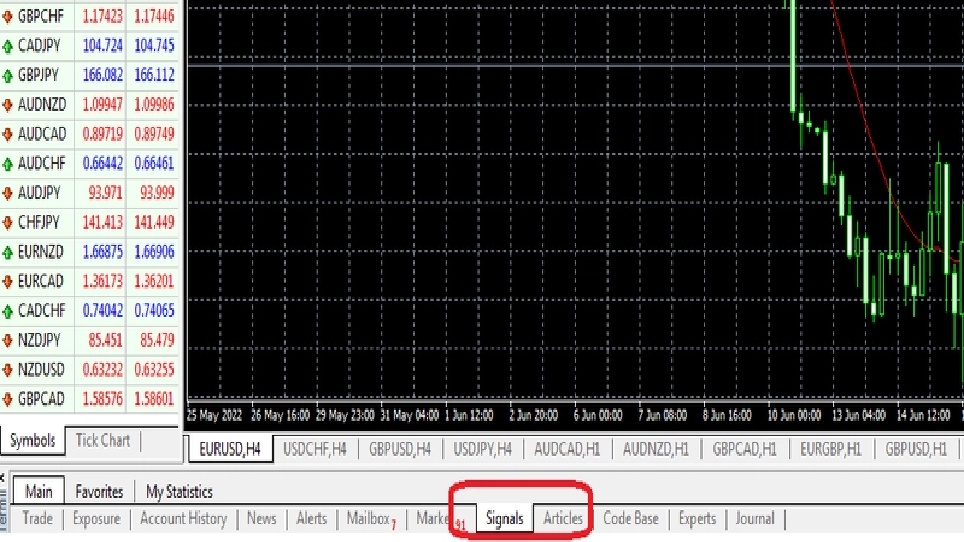The image size is (964, 542).
Task: Select the CADCHF symbol row
Action: [x=90, y=310]
